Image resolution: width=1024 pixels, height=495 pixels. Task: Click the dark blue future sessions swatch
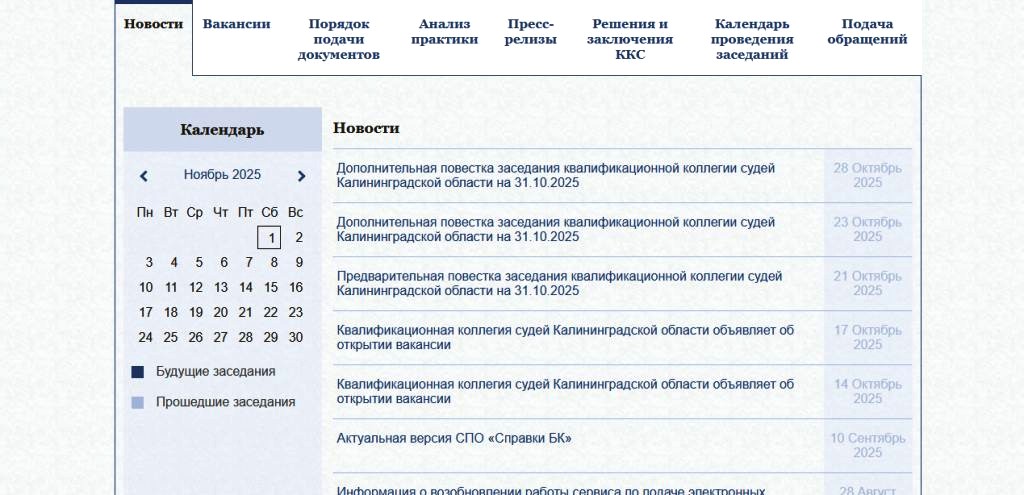pos(138,372)
